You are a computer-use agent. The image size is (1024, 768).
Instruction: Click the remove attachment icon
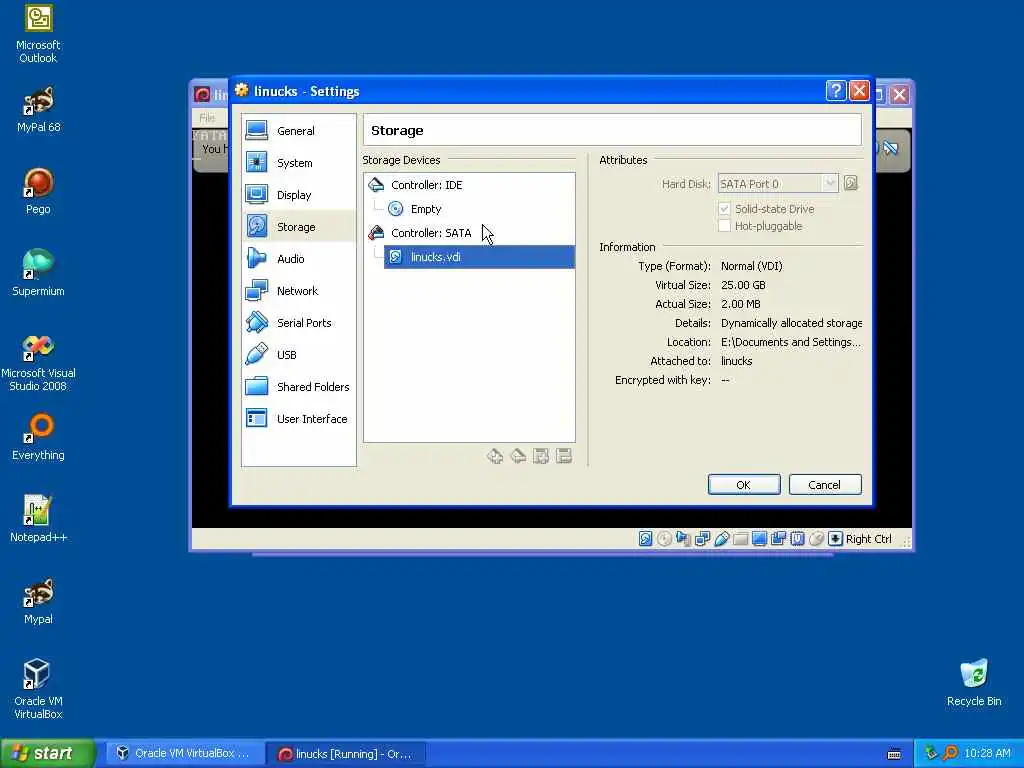click(x=564, y=456)
